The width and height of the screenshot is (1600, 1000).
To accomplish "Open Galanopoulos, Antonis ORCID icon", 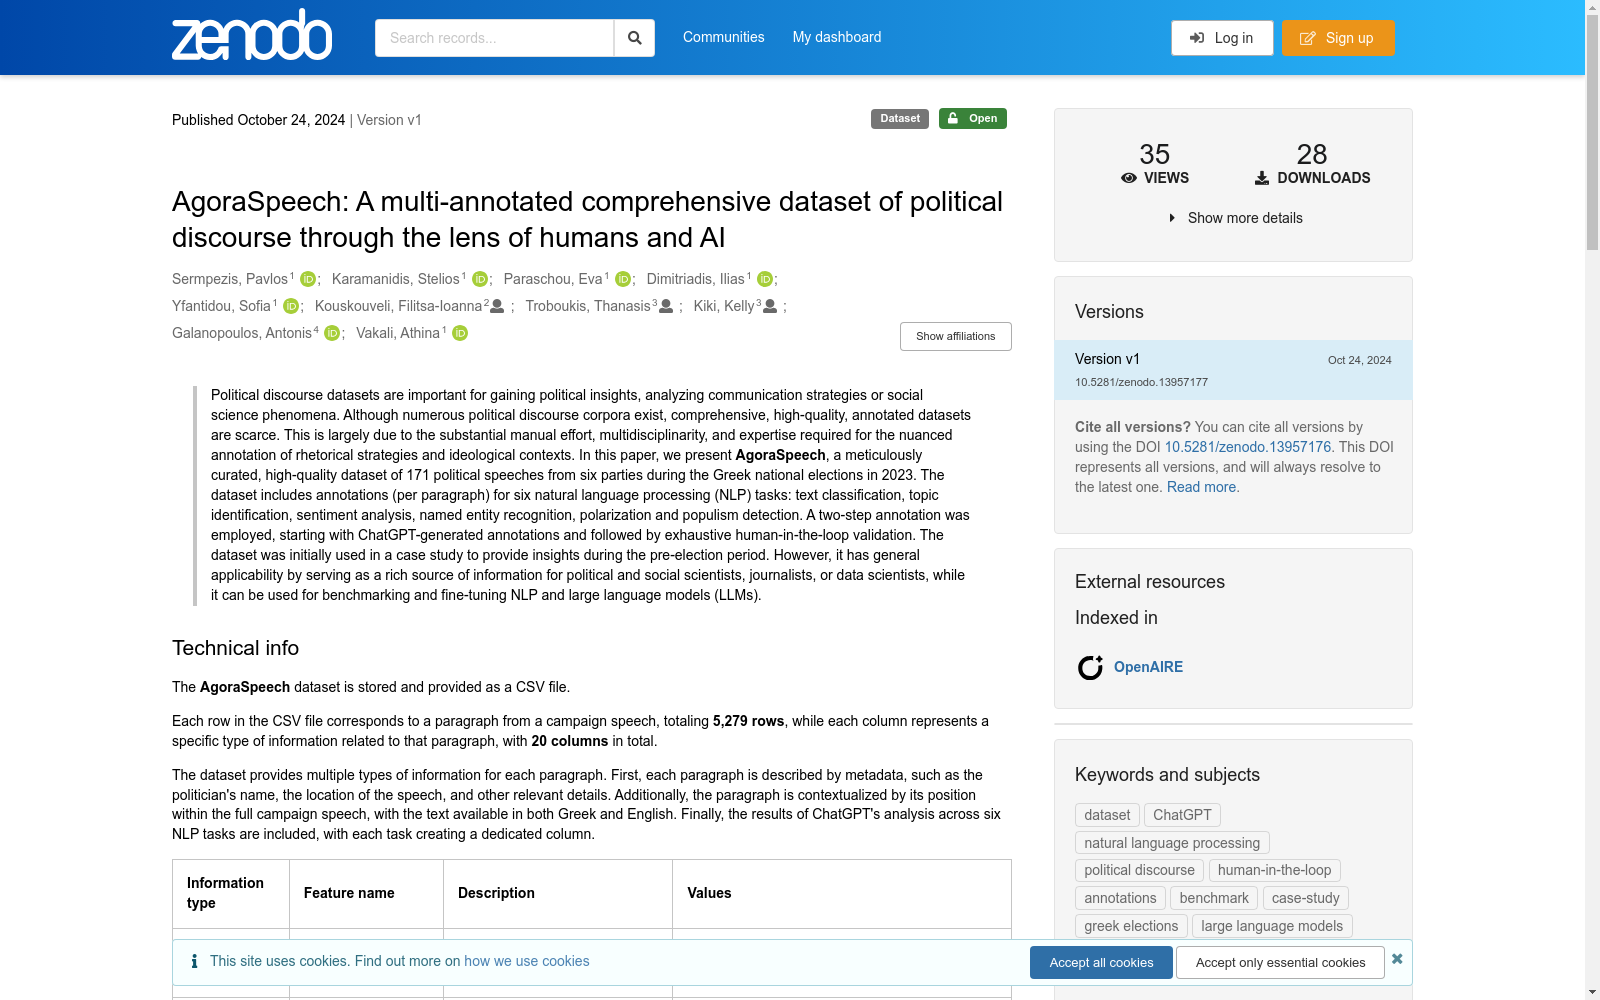I will point(332,333).
